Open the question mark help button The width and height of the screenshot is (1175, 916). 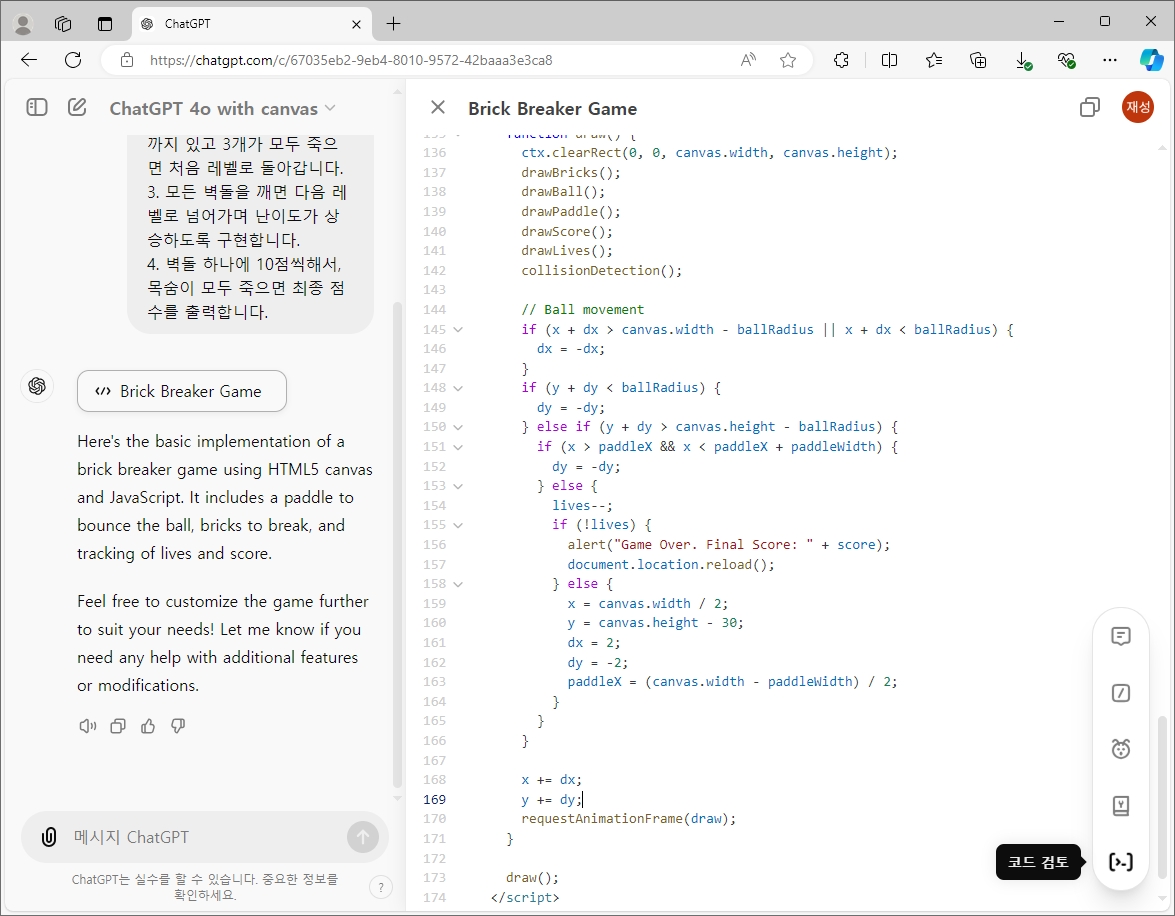(x=381, y=888)
